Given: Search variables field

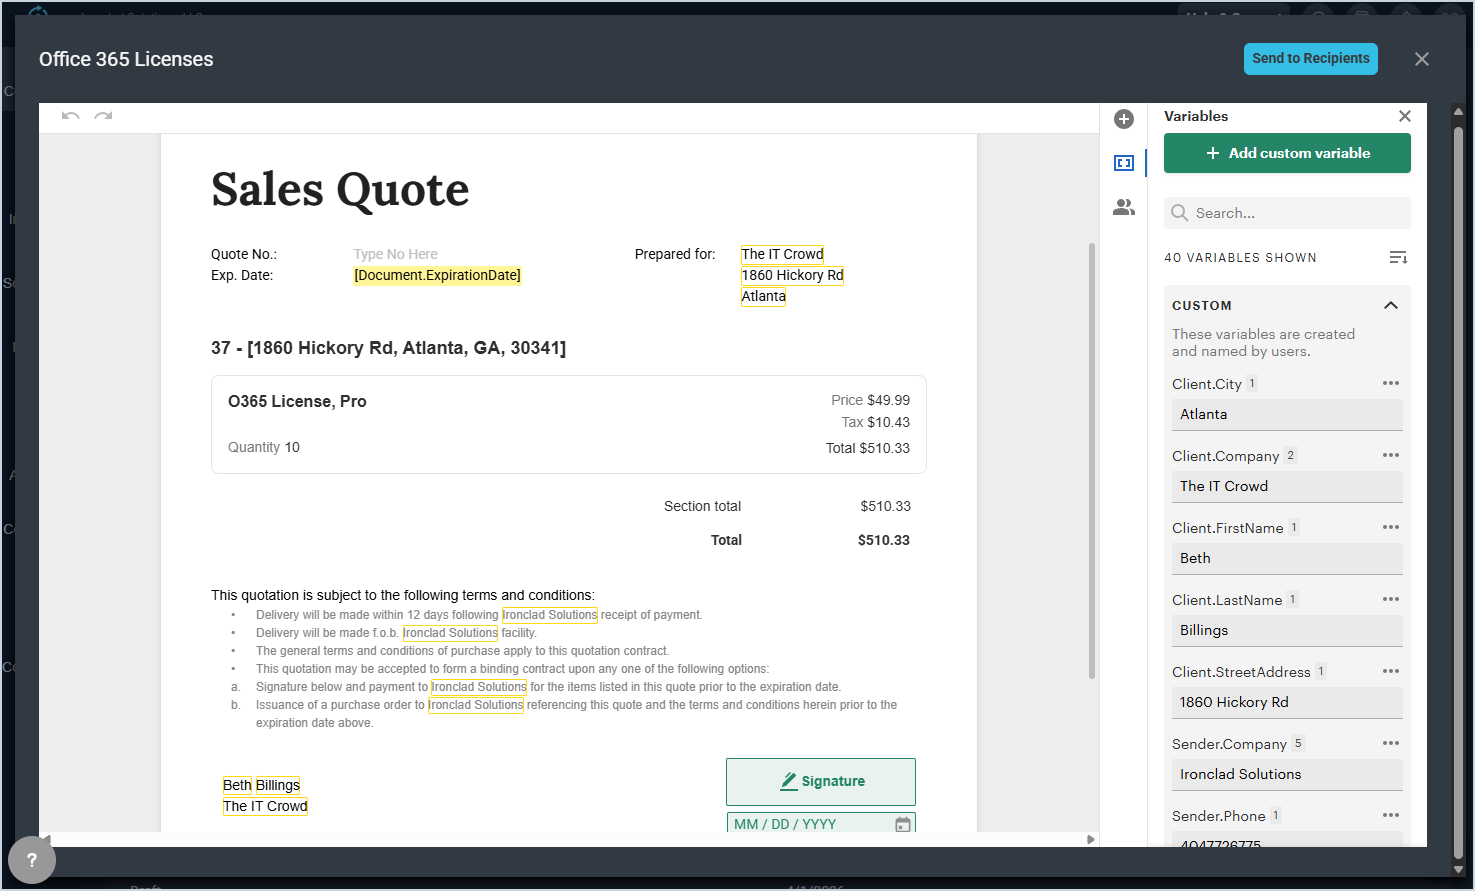Looking at the screenshot, I should [x=1287, y=213].
